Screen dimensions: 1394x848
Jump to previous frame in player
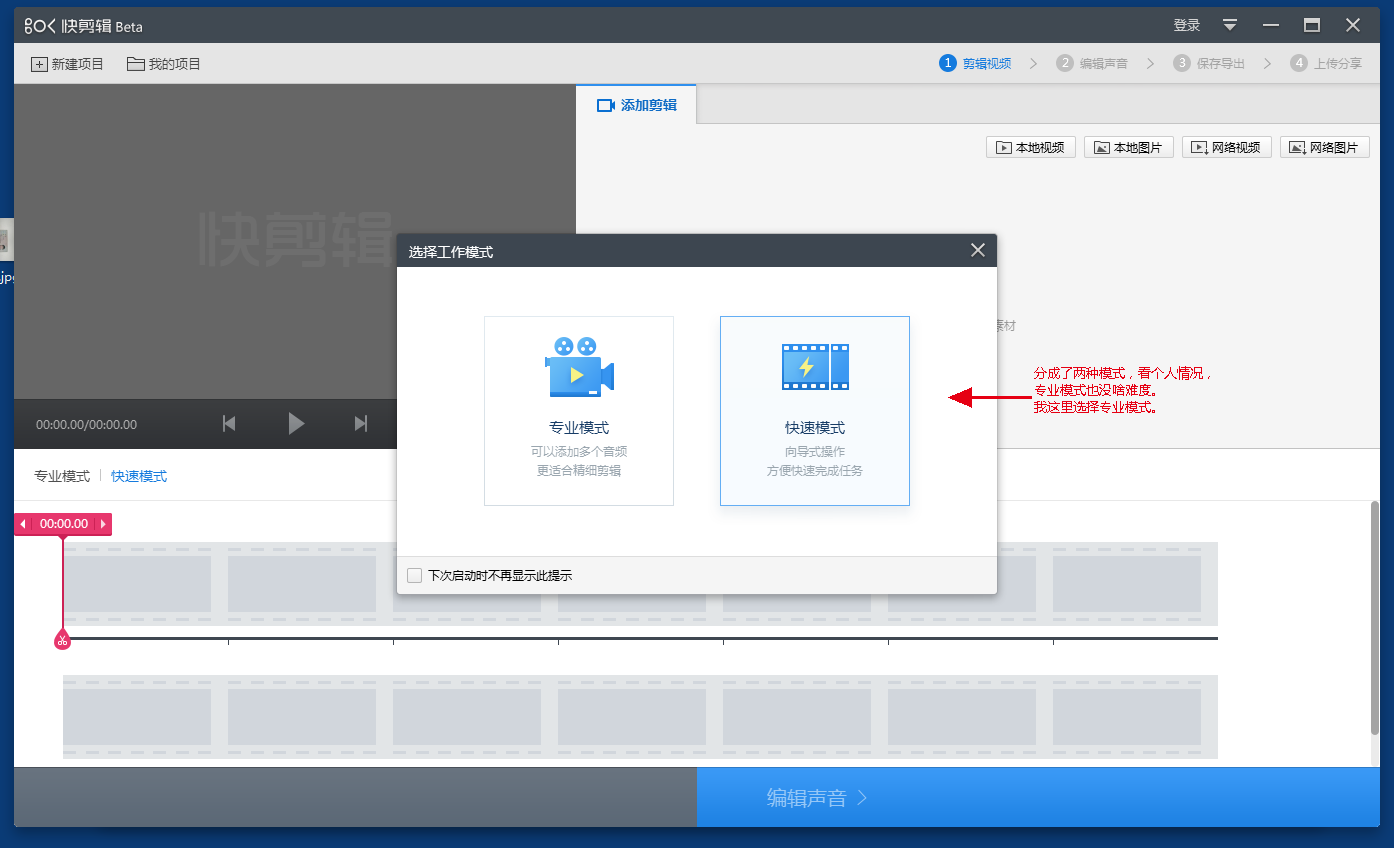tap(229, 424)
